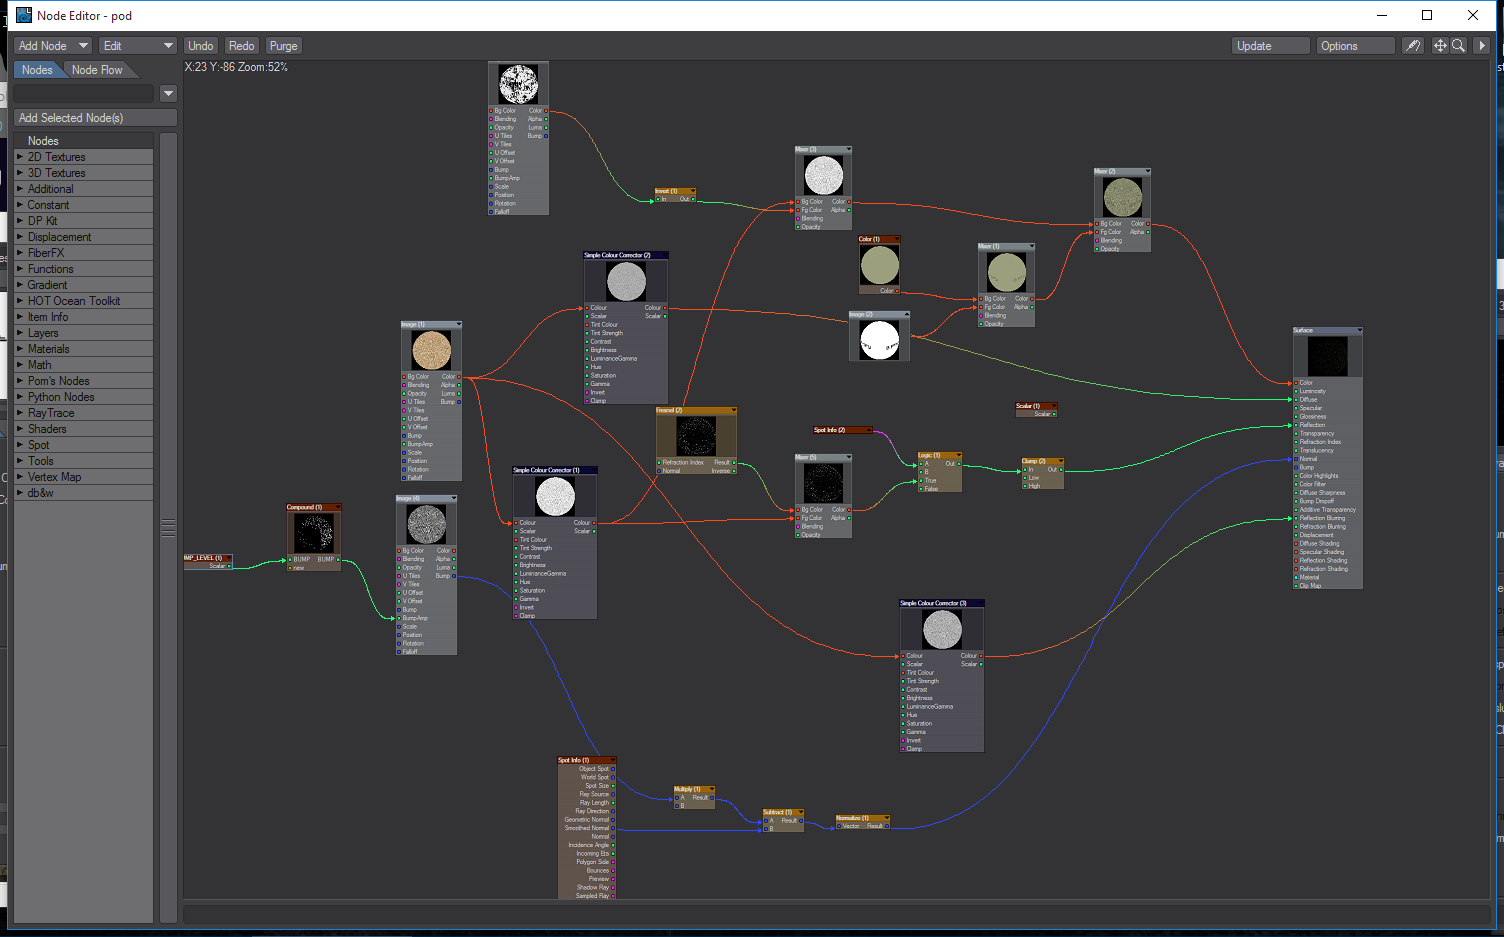Click the brush icon in top toolbar

1412,46
